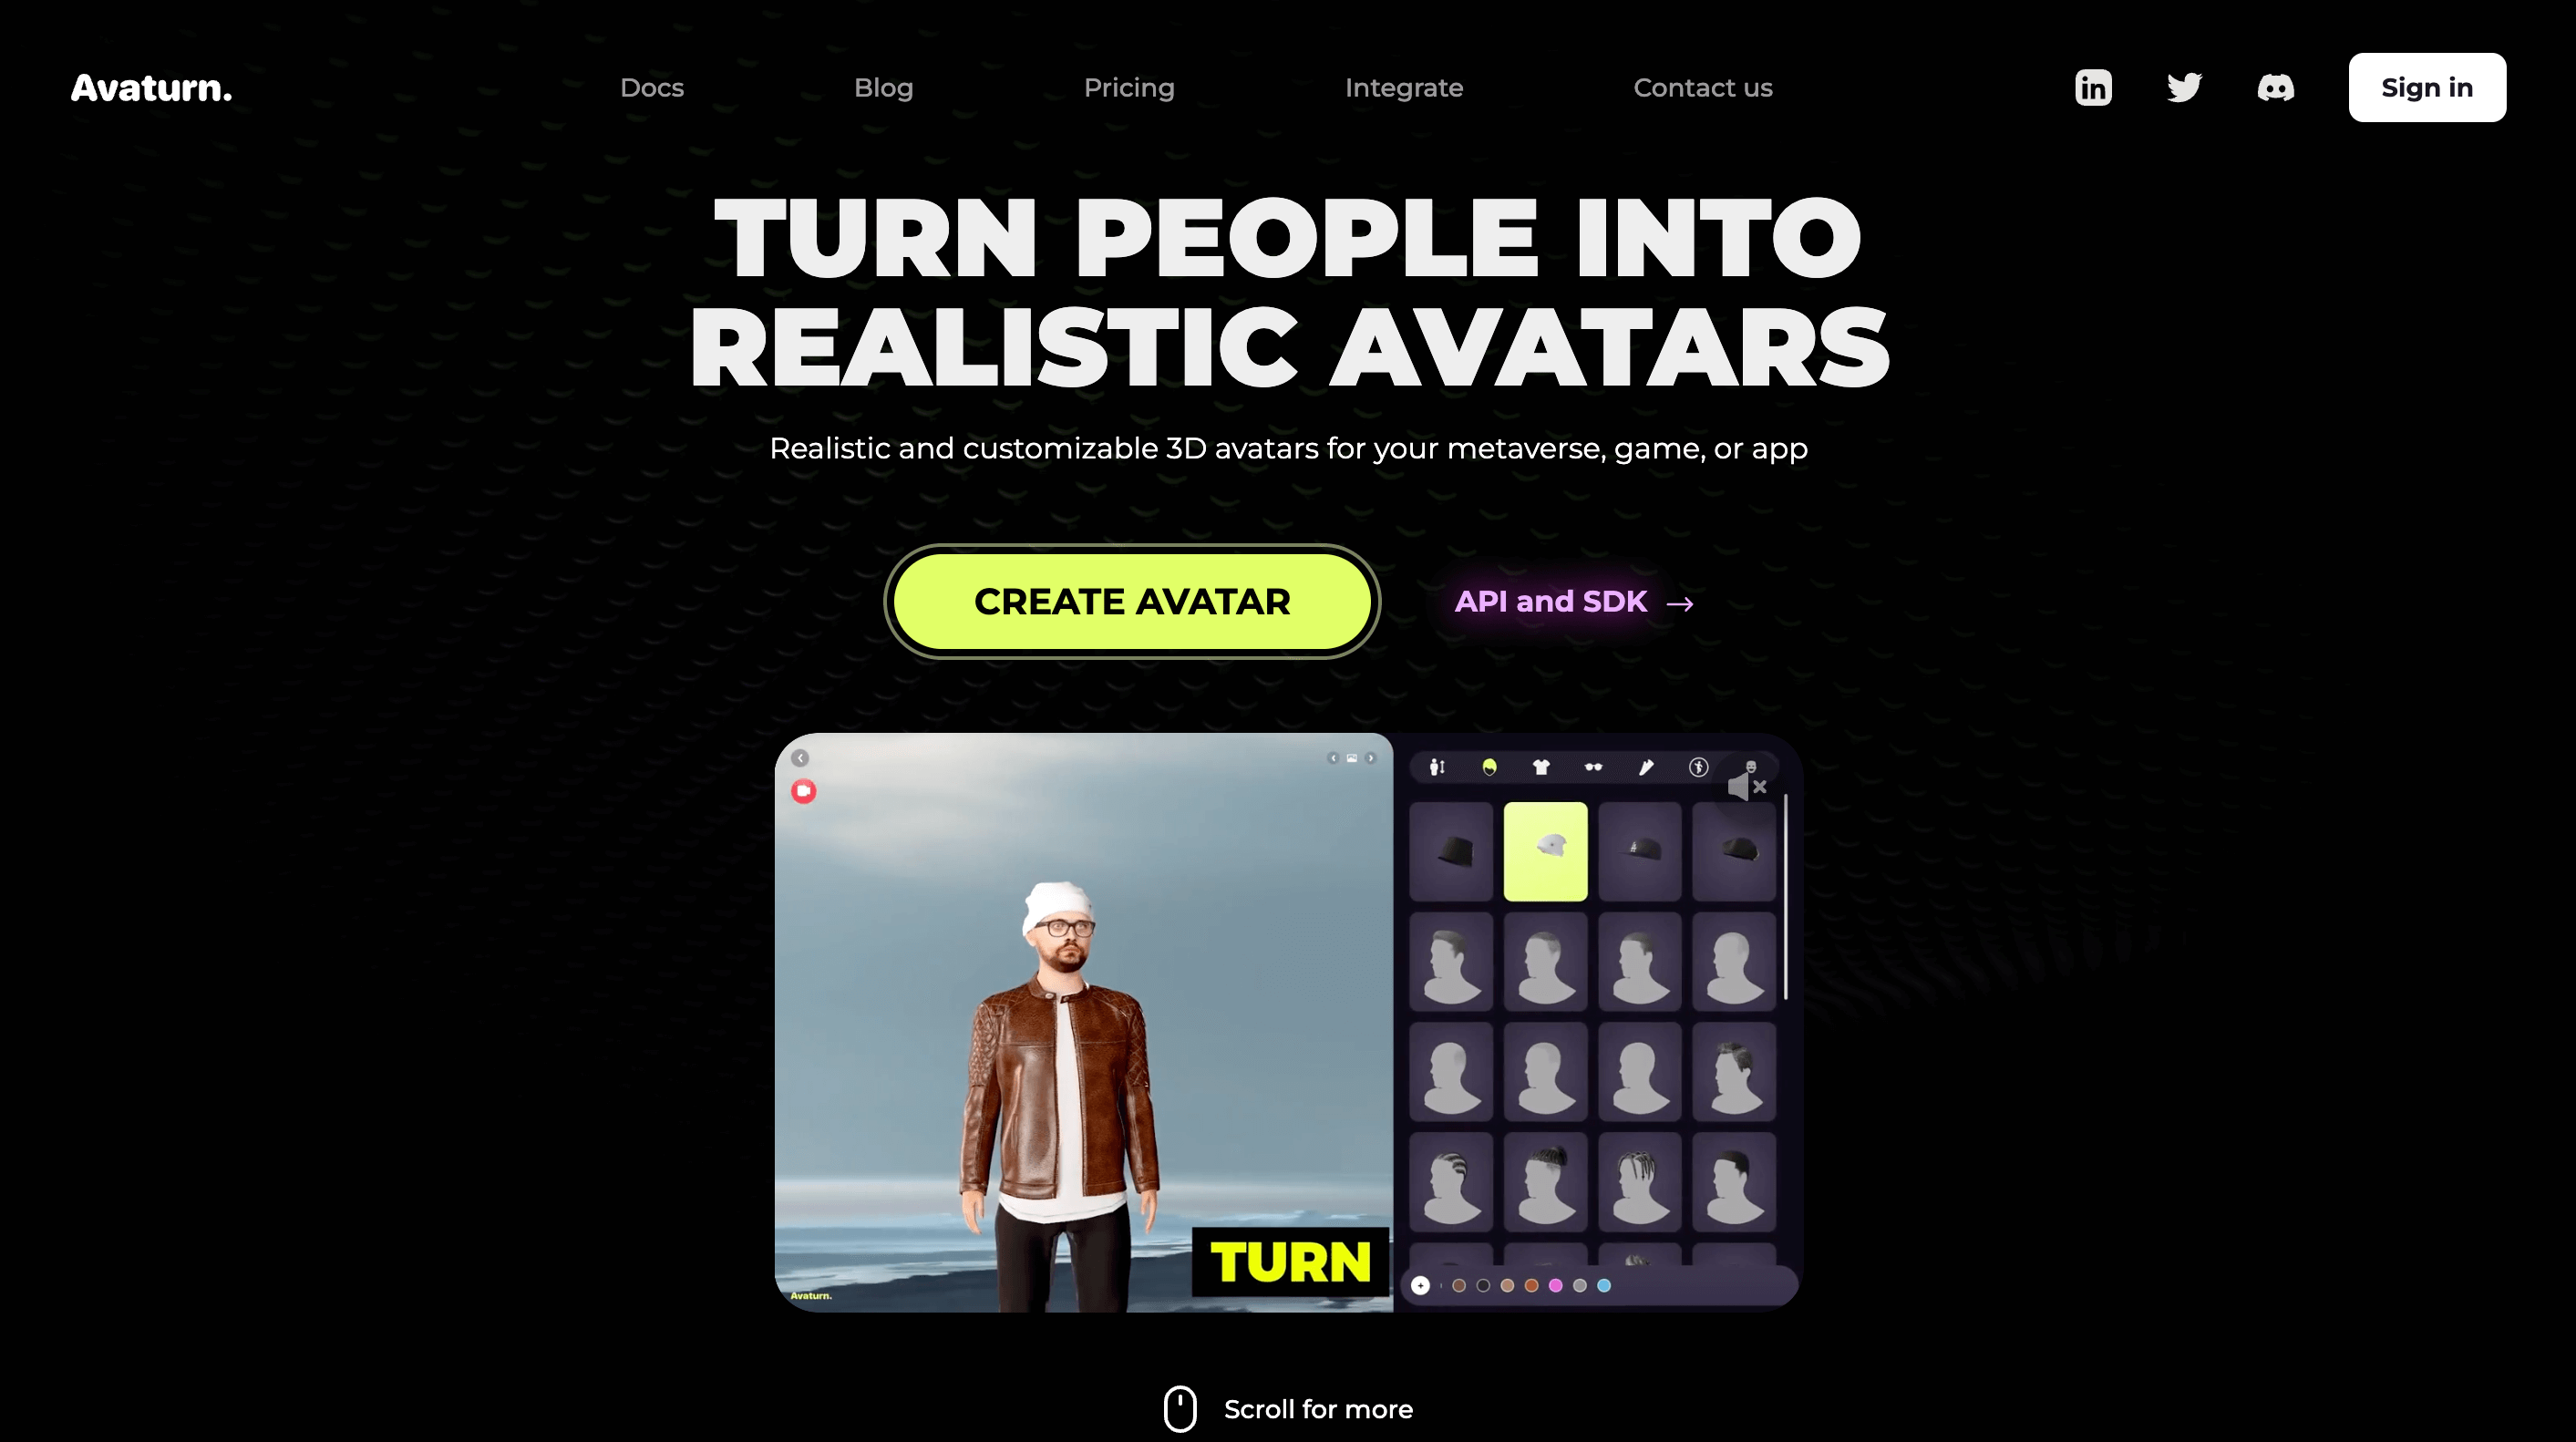This screenshot has height=1442, width=2576.
Task: Toggle the avatar hair style panel
Action: click(x=1489, y=765)
